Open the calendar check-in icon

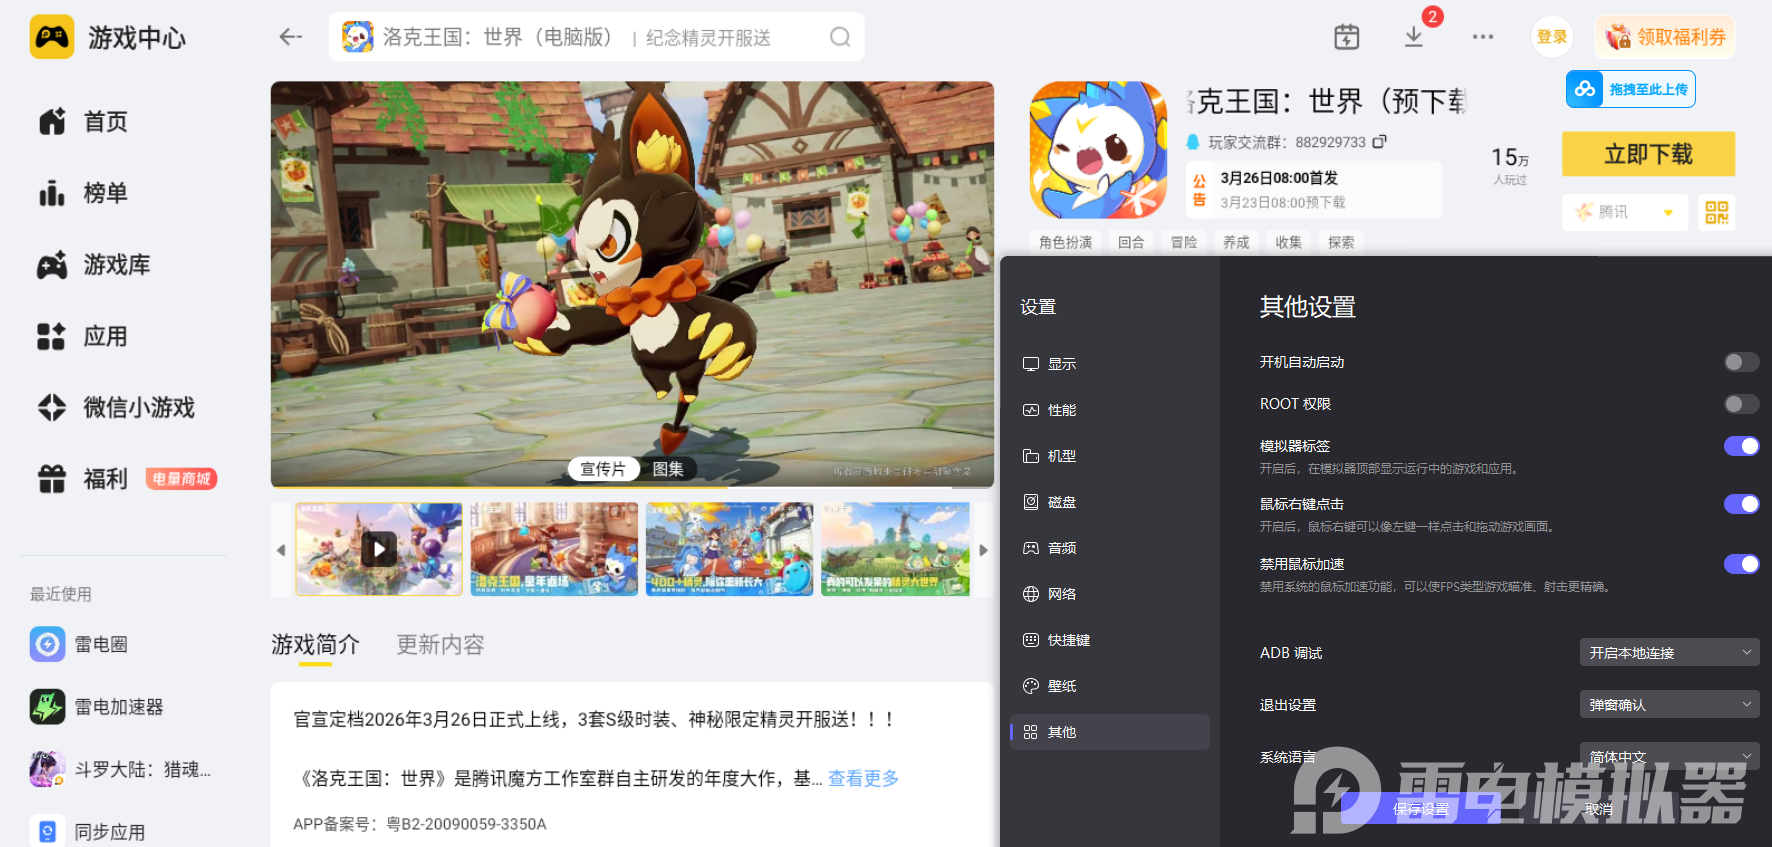pyautogui.click(x=1347, y=37)
